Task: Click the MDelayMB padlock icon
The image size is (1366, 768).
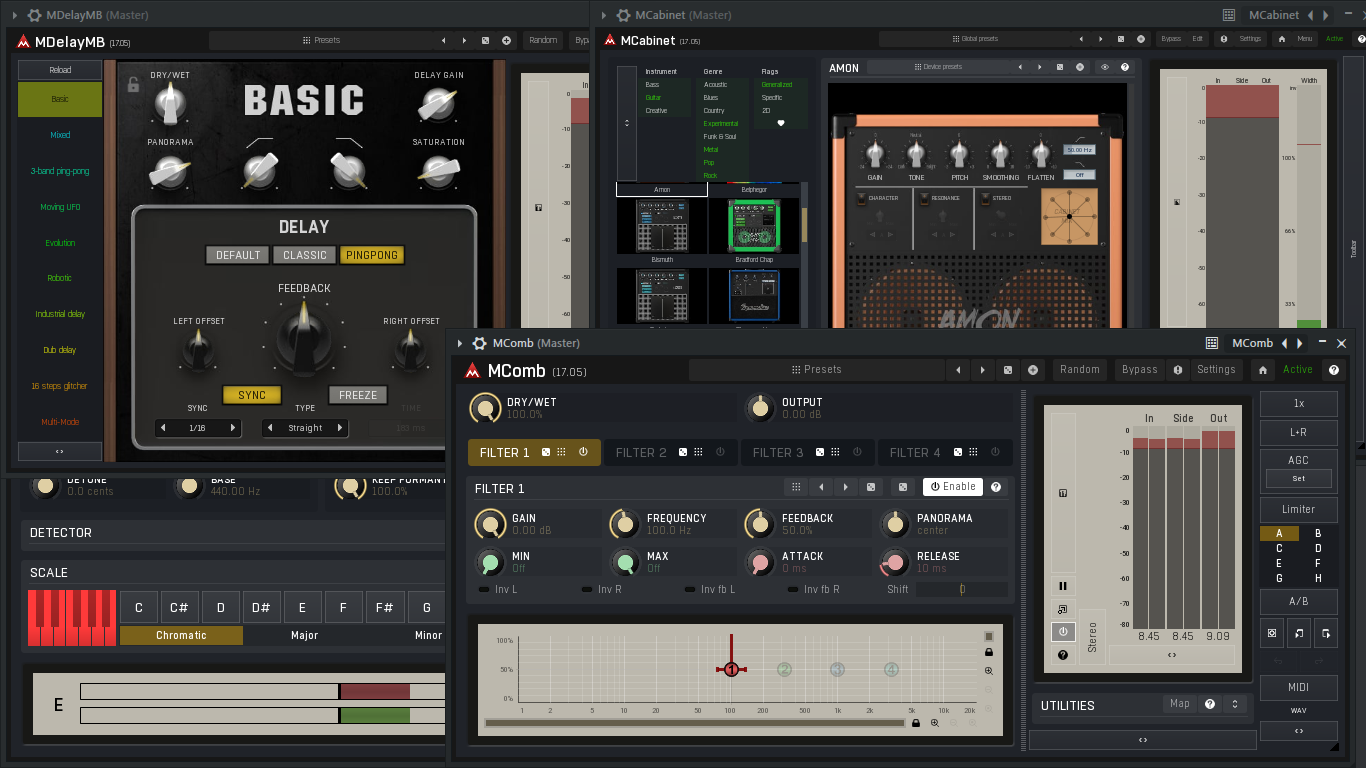Action: (x=134, y=85)
